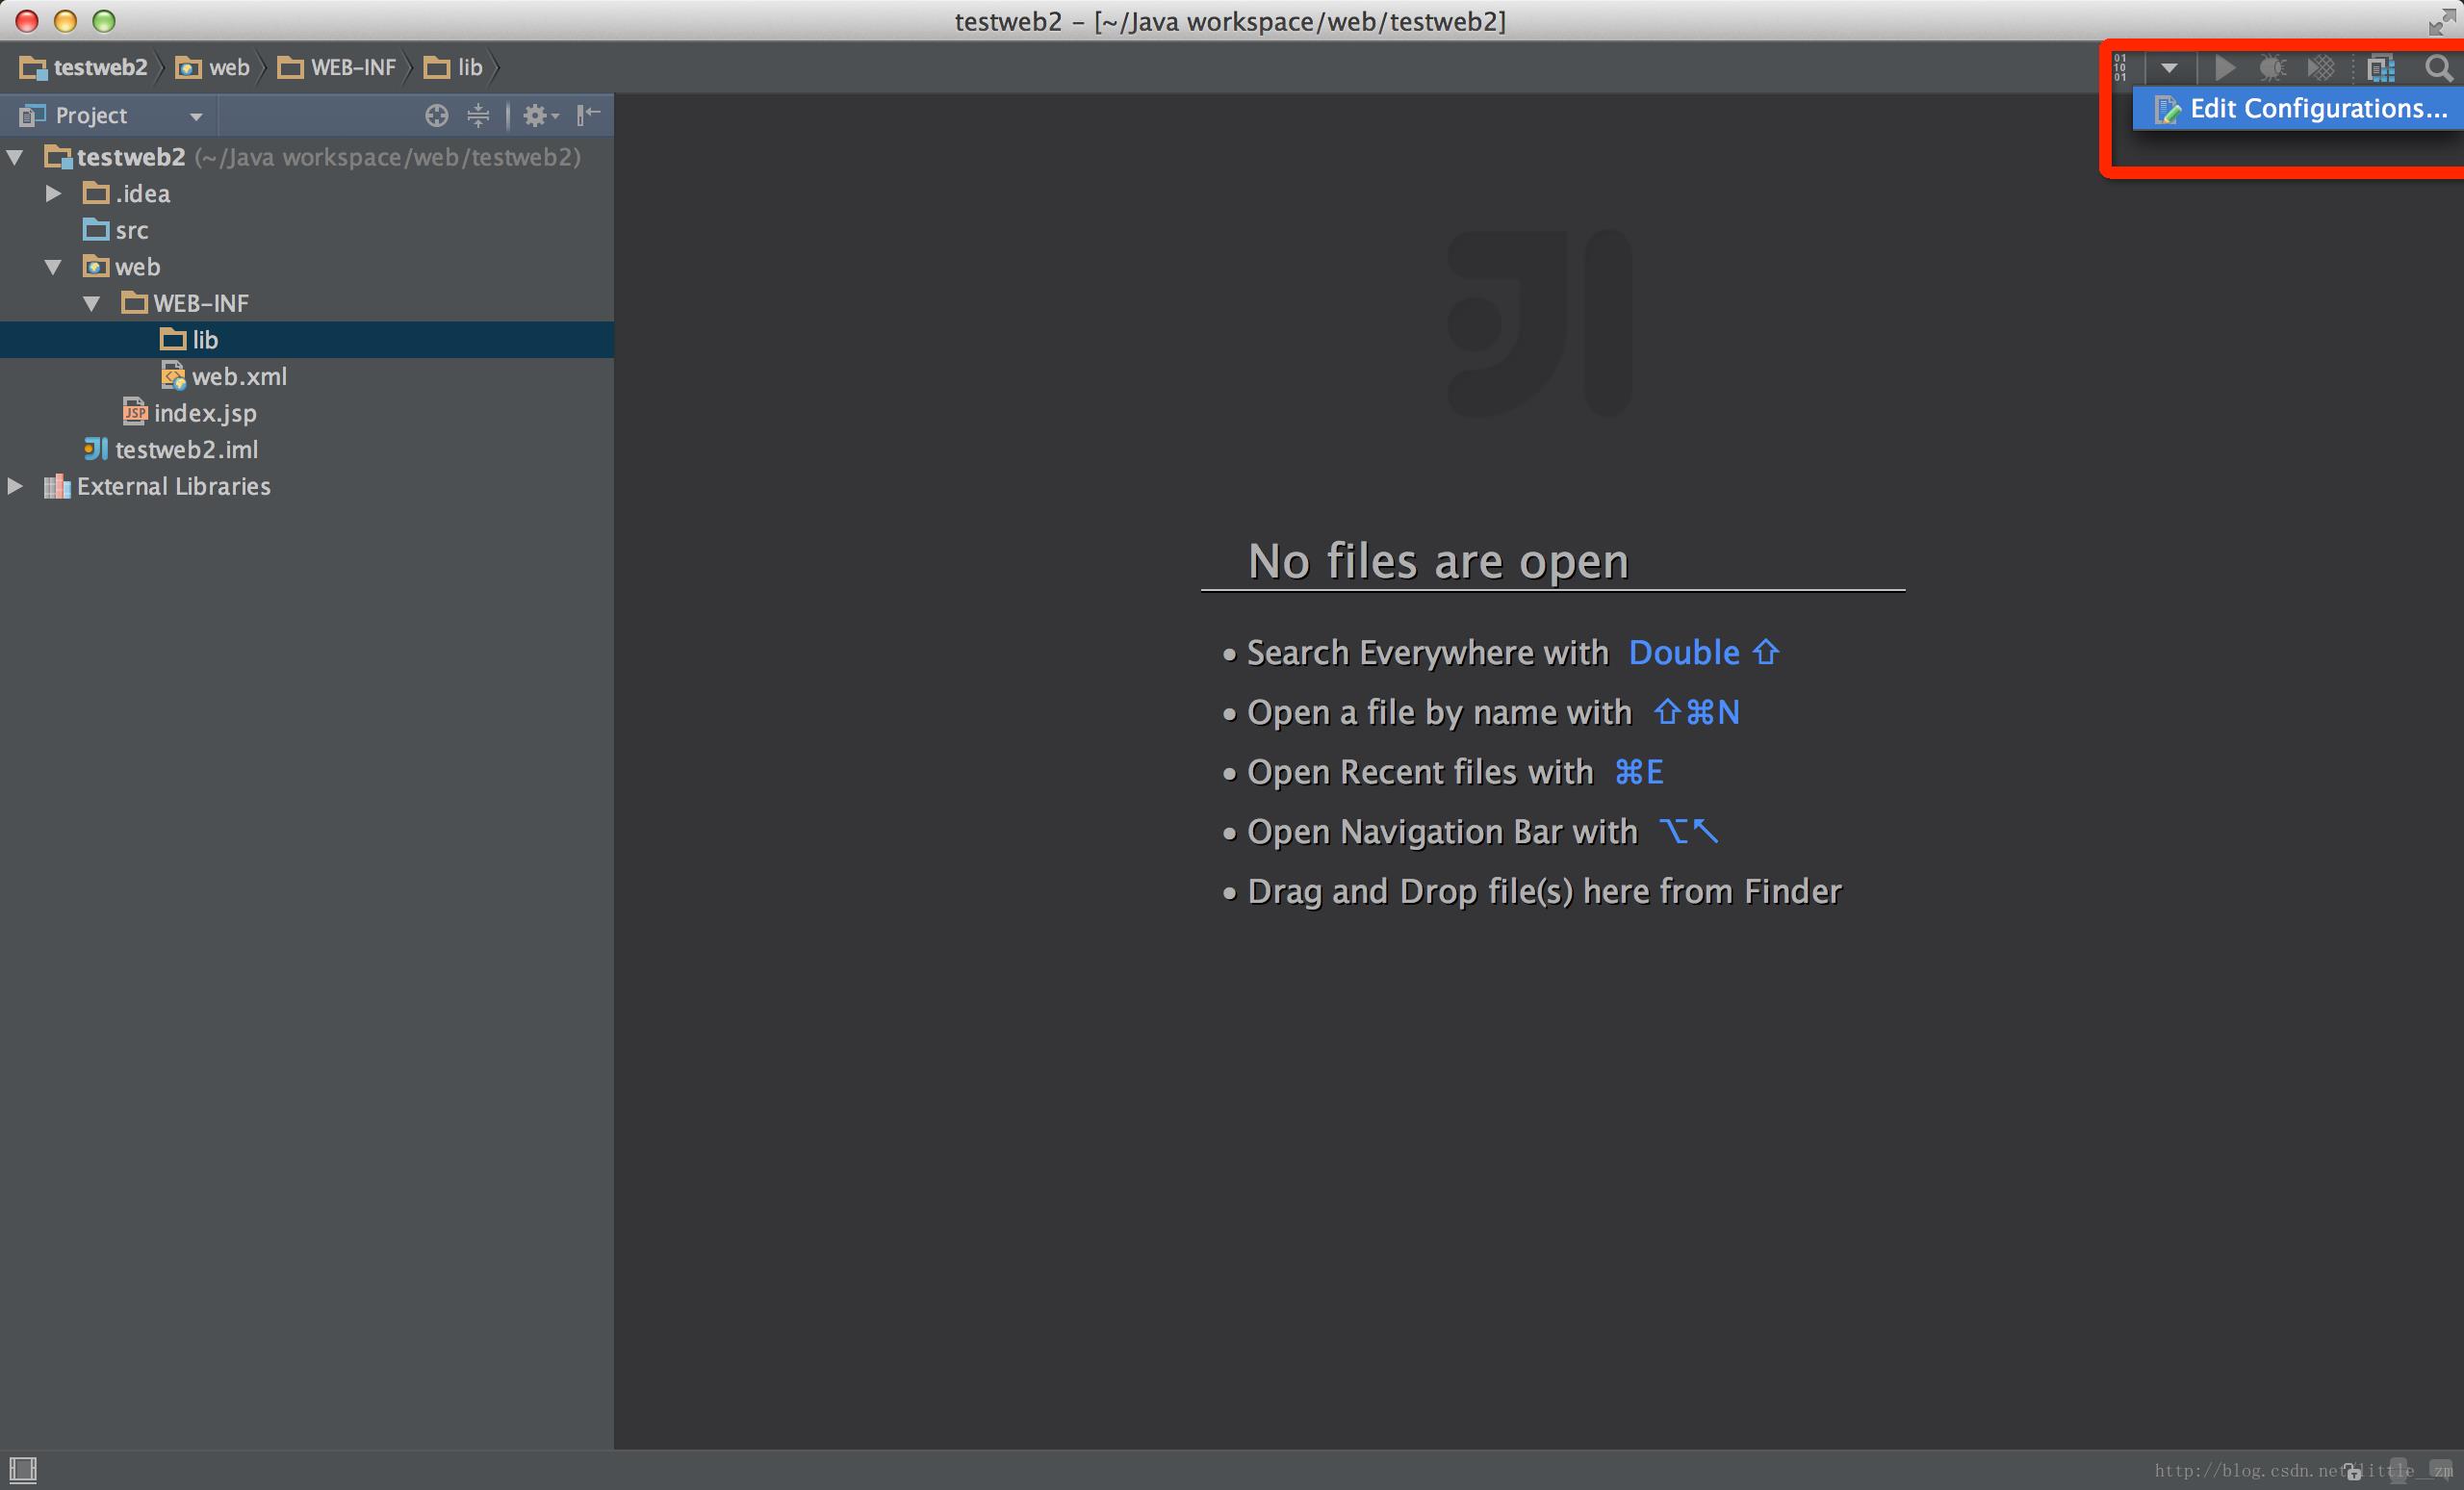The width and height of the screenshot is (2464, 1490).
Task: Click the Settings gear icon in Project panel
Action: coord(533,116)
